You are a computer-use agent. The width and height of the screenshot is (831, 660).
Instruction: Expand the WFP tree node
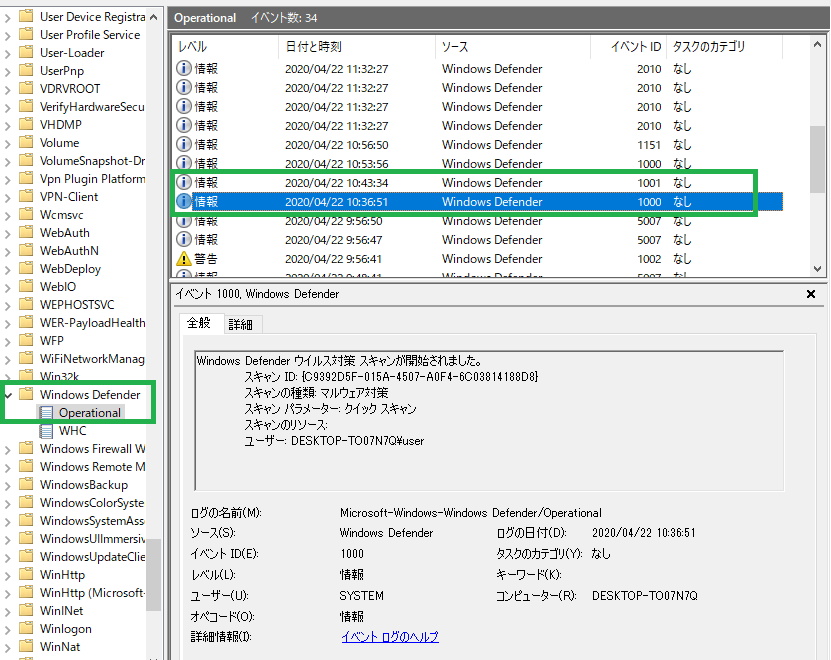coord(7,341)
